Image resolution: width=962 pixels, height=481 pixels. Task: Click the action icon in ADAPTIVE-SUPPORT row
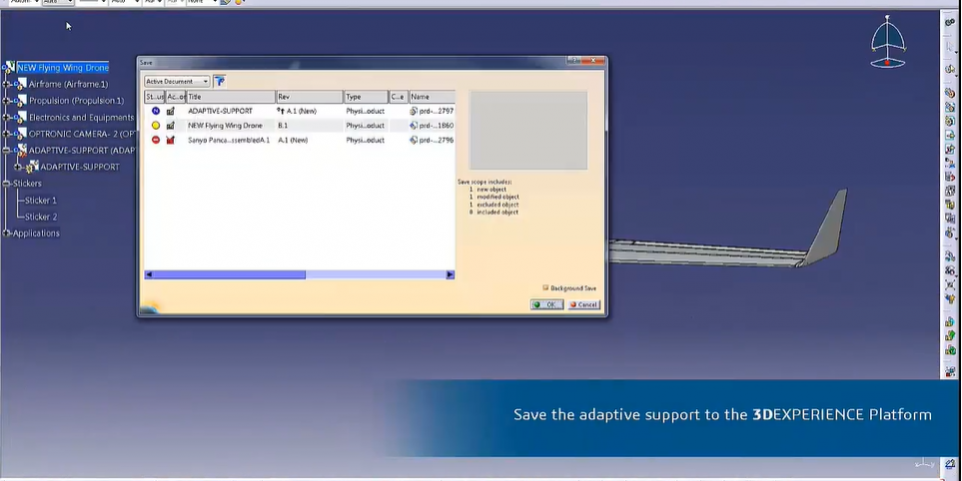(171, 111)
